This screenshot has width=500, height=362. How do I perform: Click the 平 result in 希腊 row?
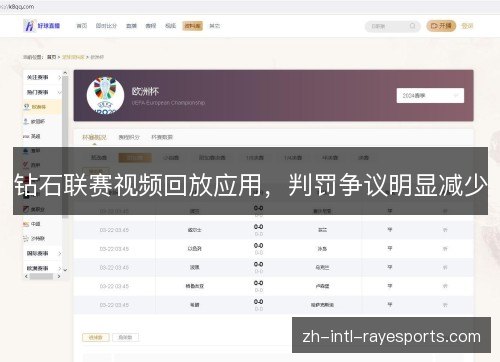click(390, 304)
